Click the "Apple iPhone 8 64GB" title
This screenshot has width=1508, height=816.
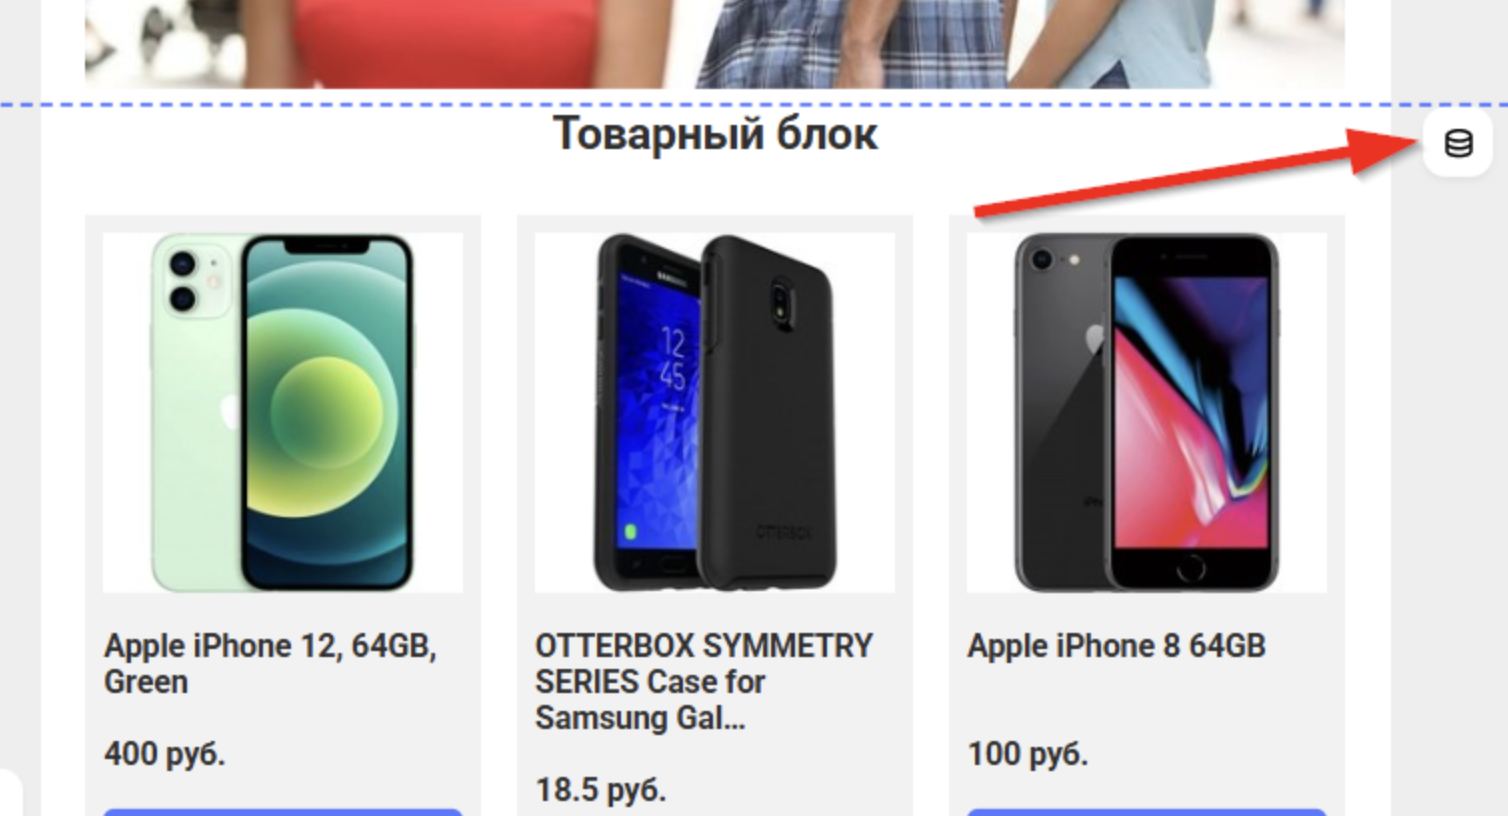[1116, 646]
